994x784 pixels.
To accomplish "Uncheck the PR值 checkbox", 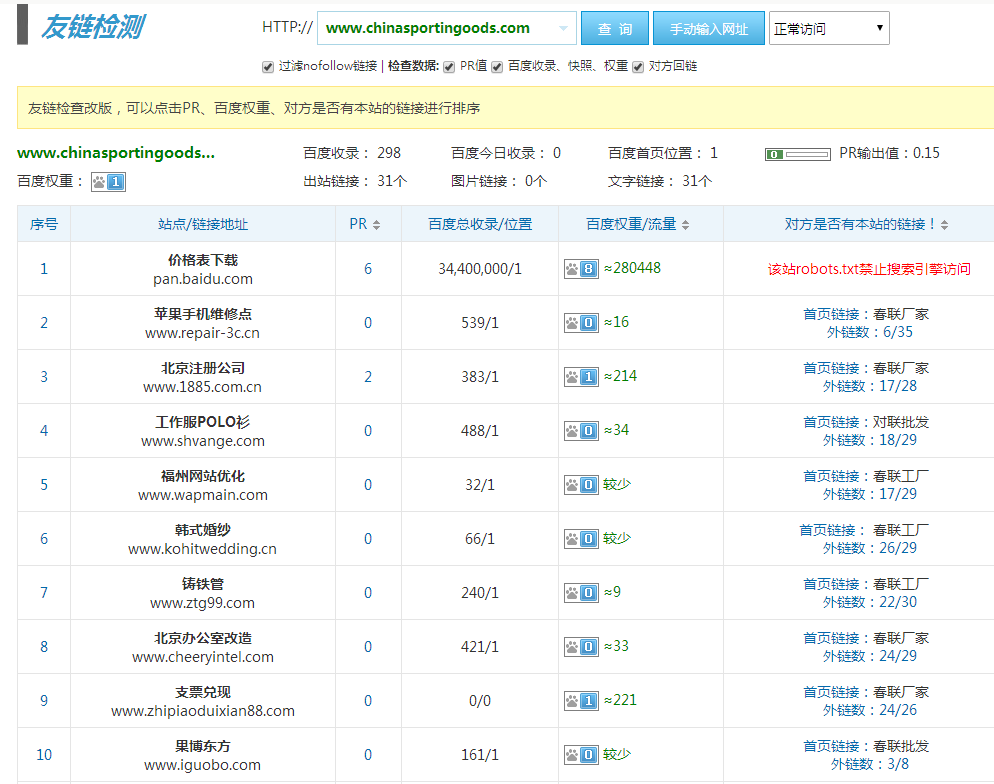I will pos(448,67).
